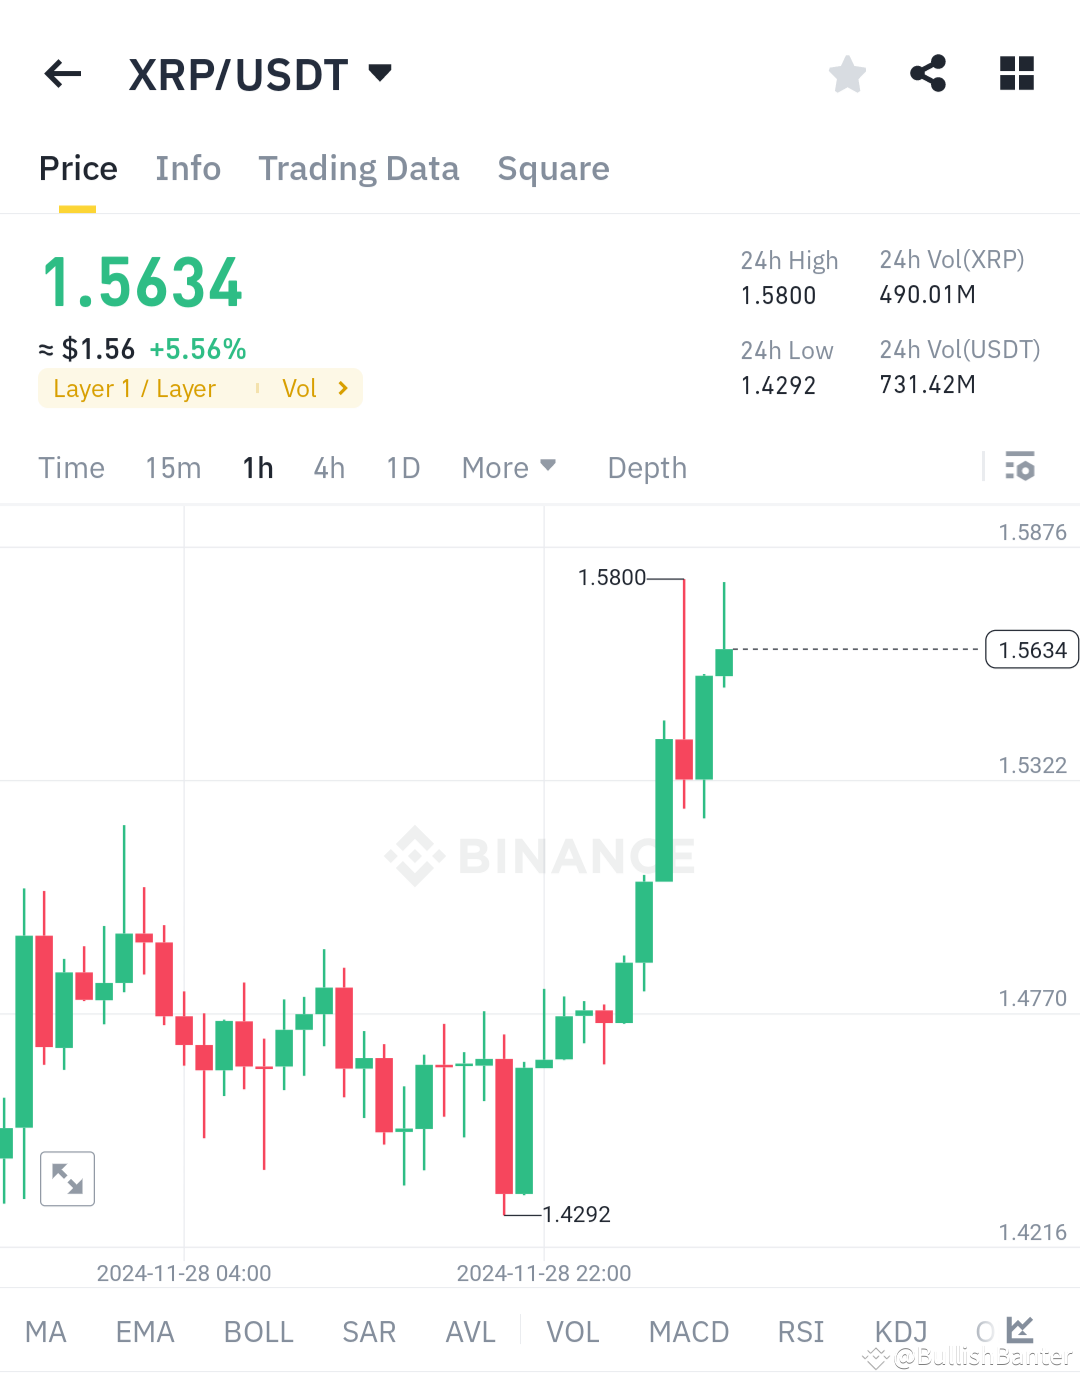Select the 4h timeframe

click(329, 467)
